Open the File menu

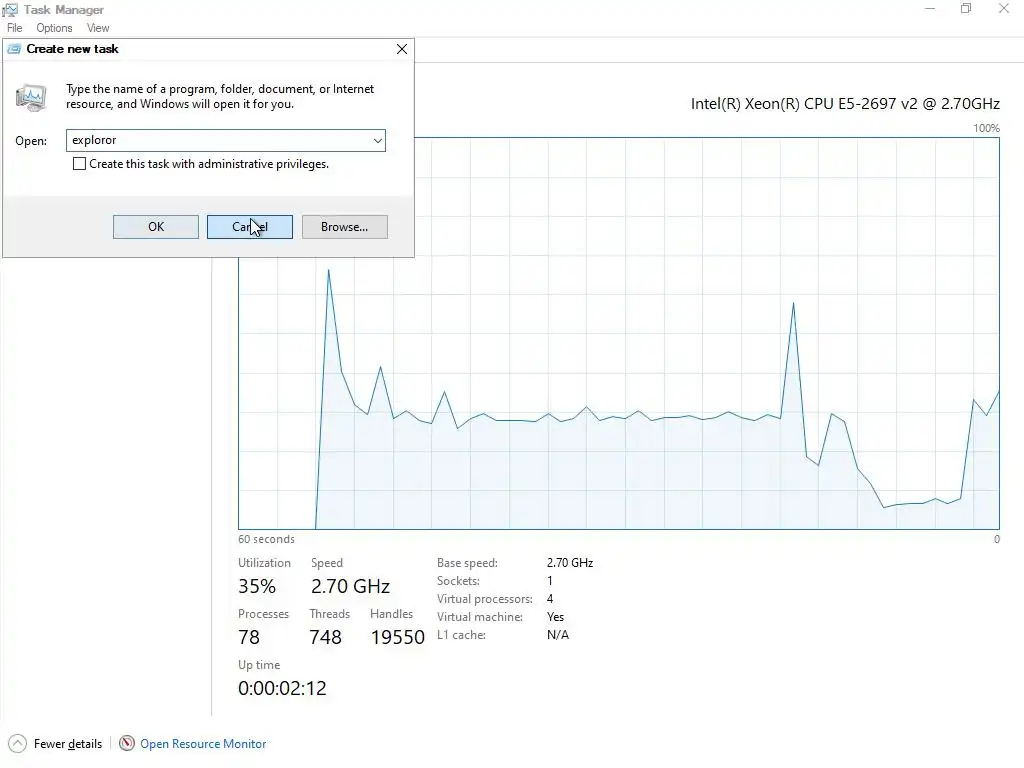pyautogui.click(x=14, y=28)
